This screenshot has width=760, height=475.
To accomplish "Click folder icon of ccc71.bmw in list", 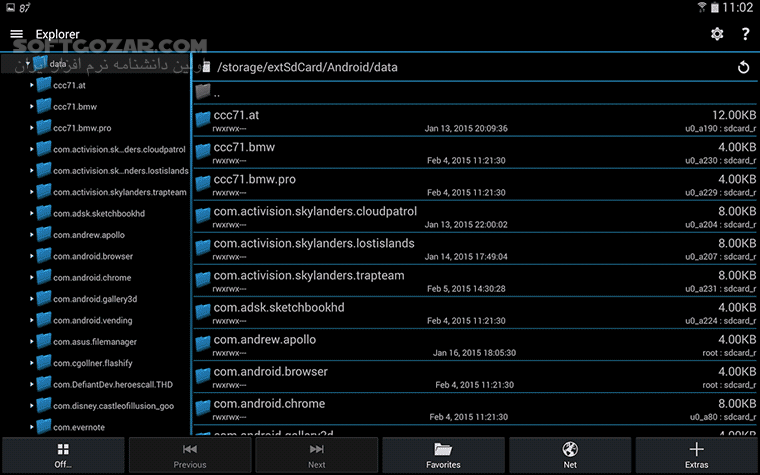I will (203, 151).
